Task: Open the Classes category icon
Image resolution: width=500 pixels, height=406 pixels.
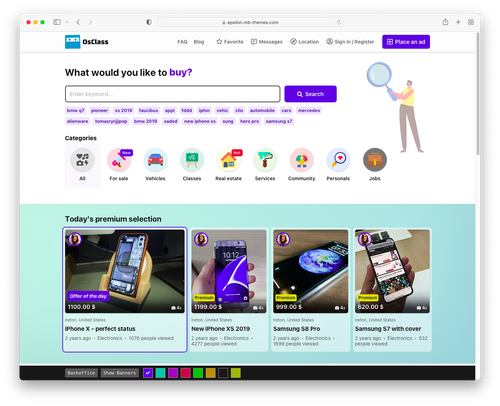Action: 192,160
